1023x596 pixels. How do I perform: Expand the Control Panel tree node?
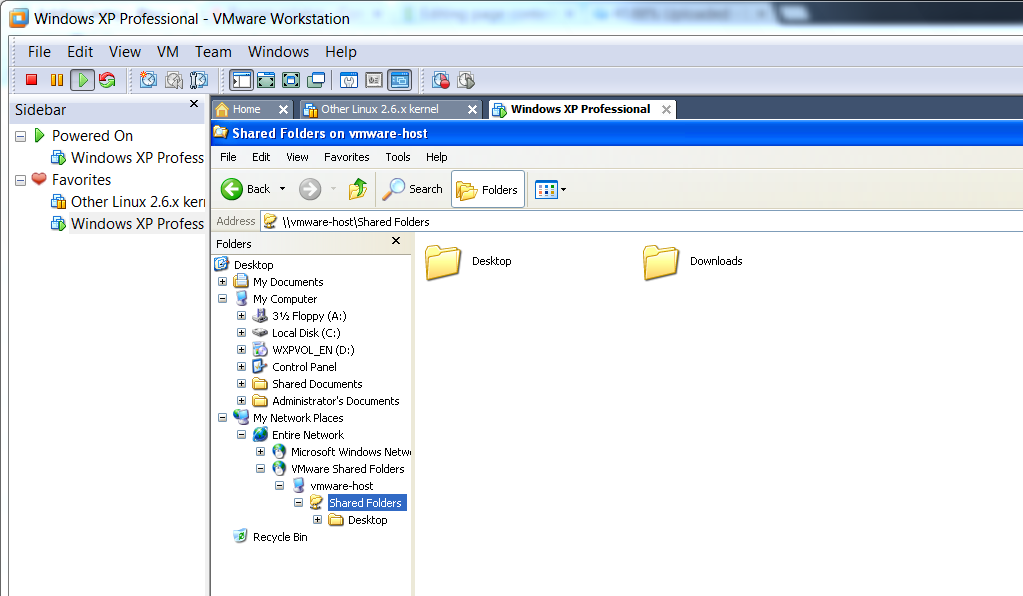(241, 366)
